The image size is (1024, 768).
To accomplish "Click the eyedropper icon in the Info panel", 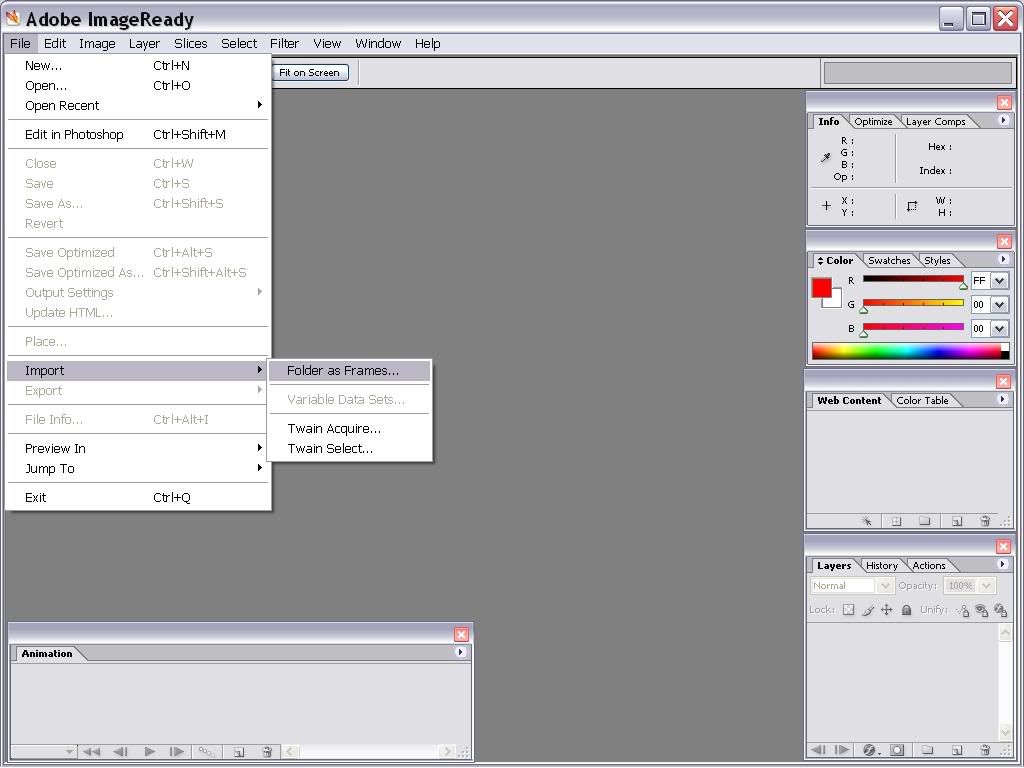I will click(x=826, y=158).
